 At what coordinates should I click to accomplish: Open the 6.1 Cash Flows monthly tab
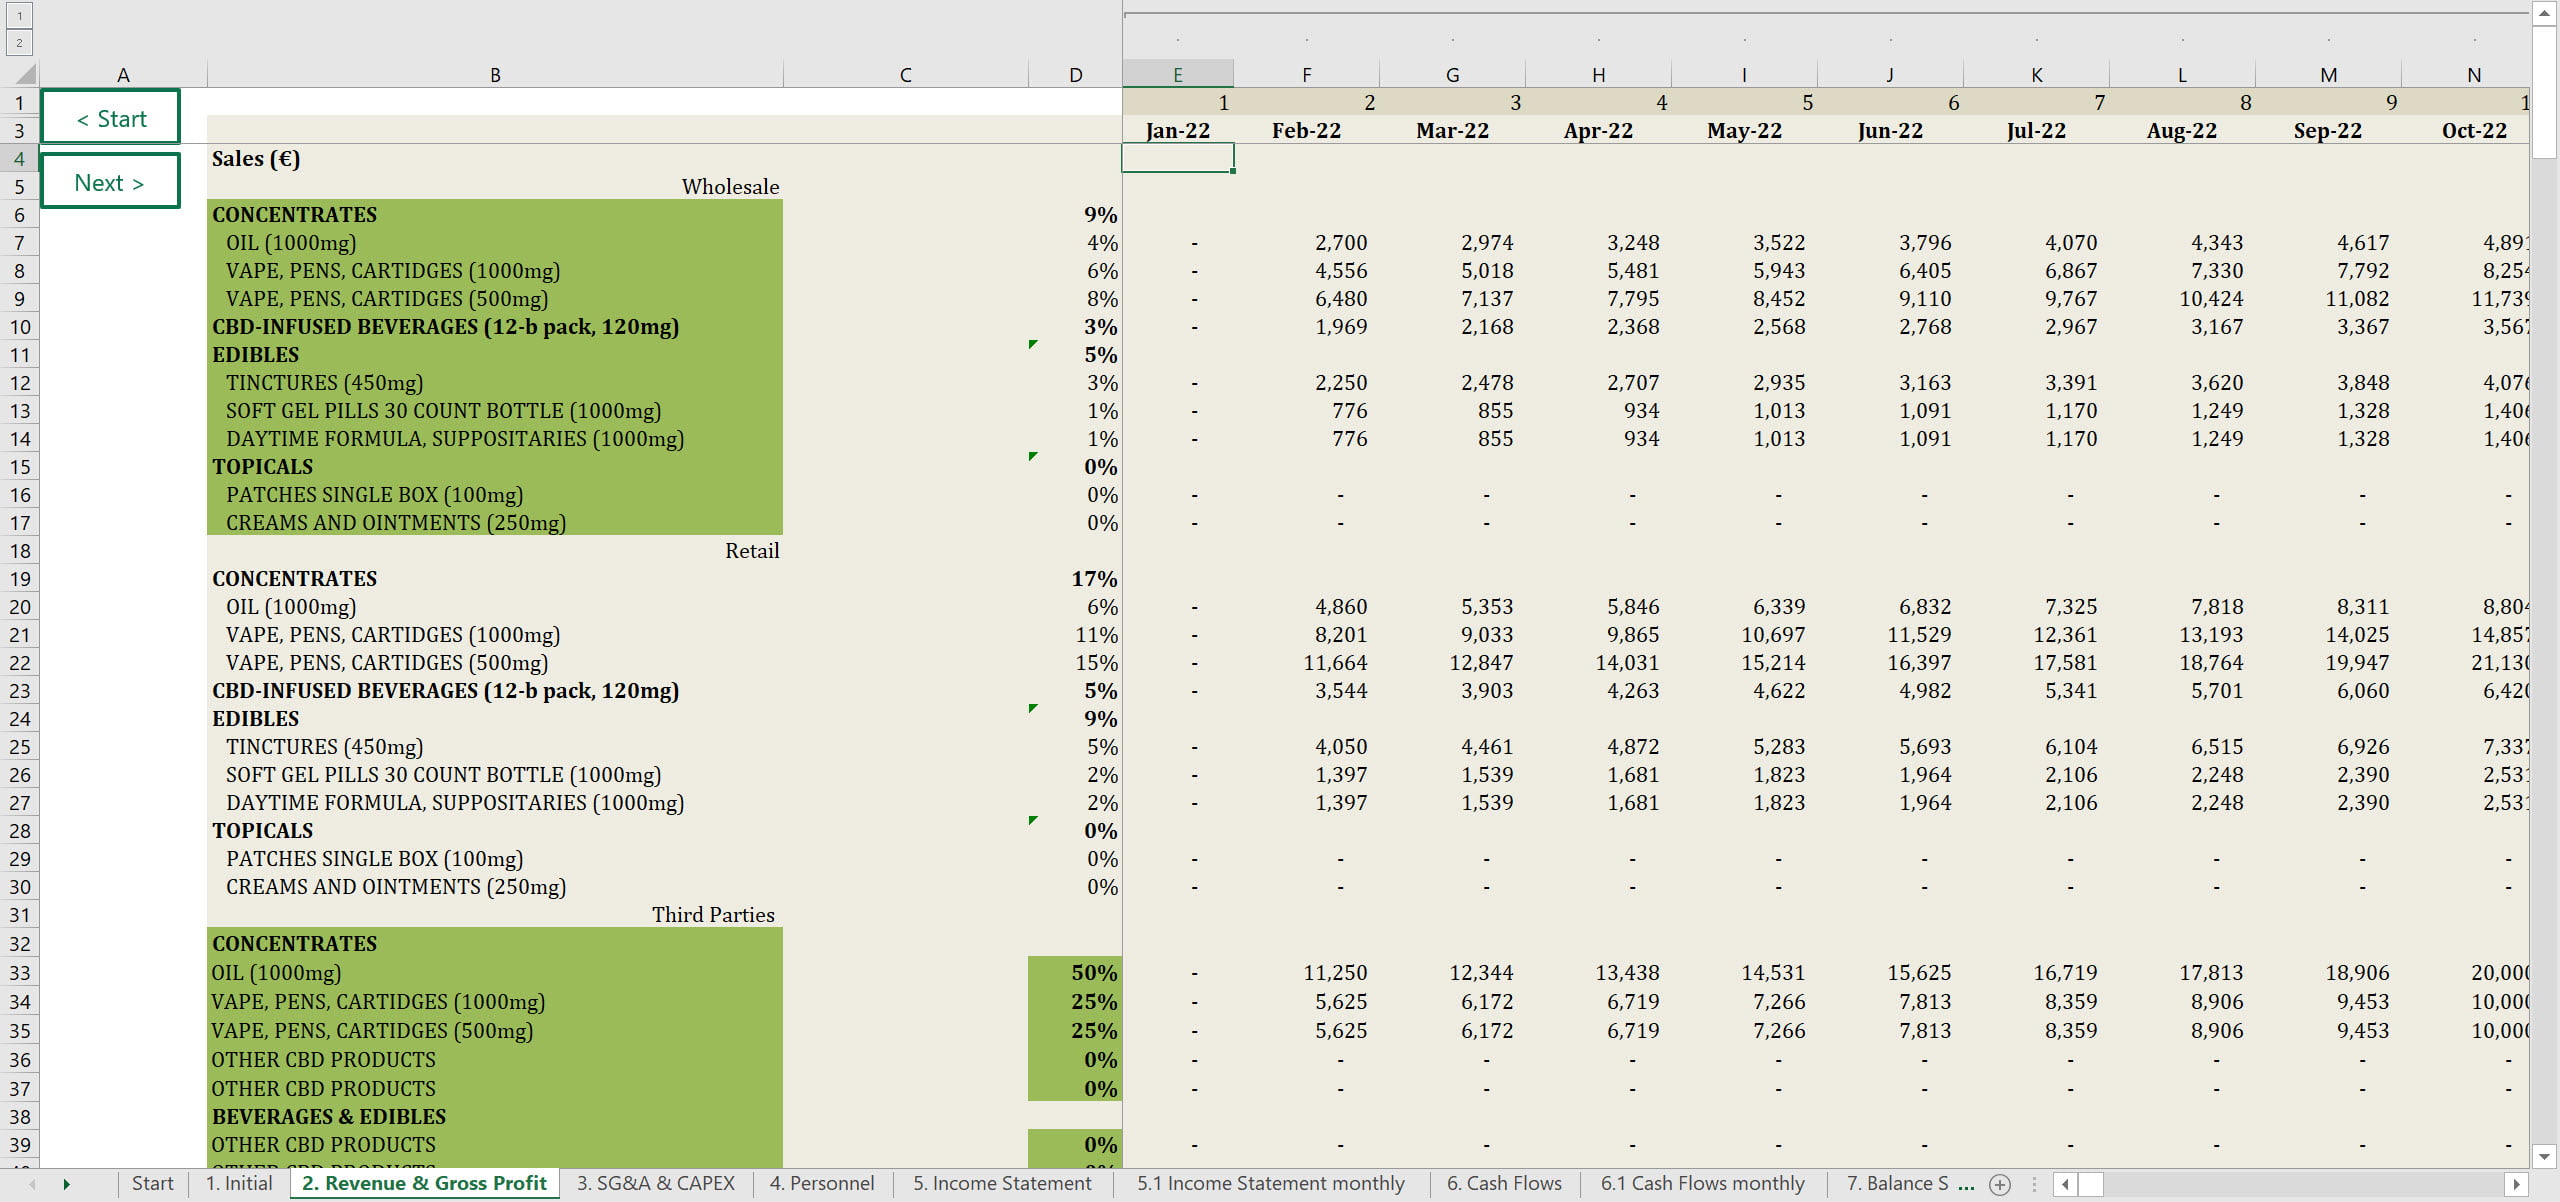(x=1702, y=1183)
